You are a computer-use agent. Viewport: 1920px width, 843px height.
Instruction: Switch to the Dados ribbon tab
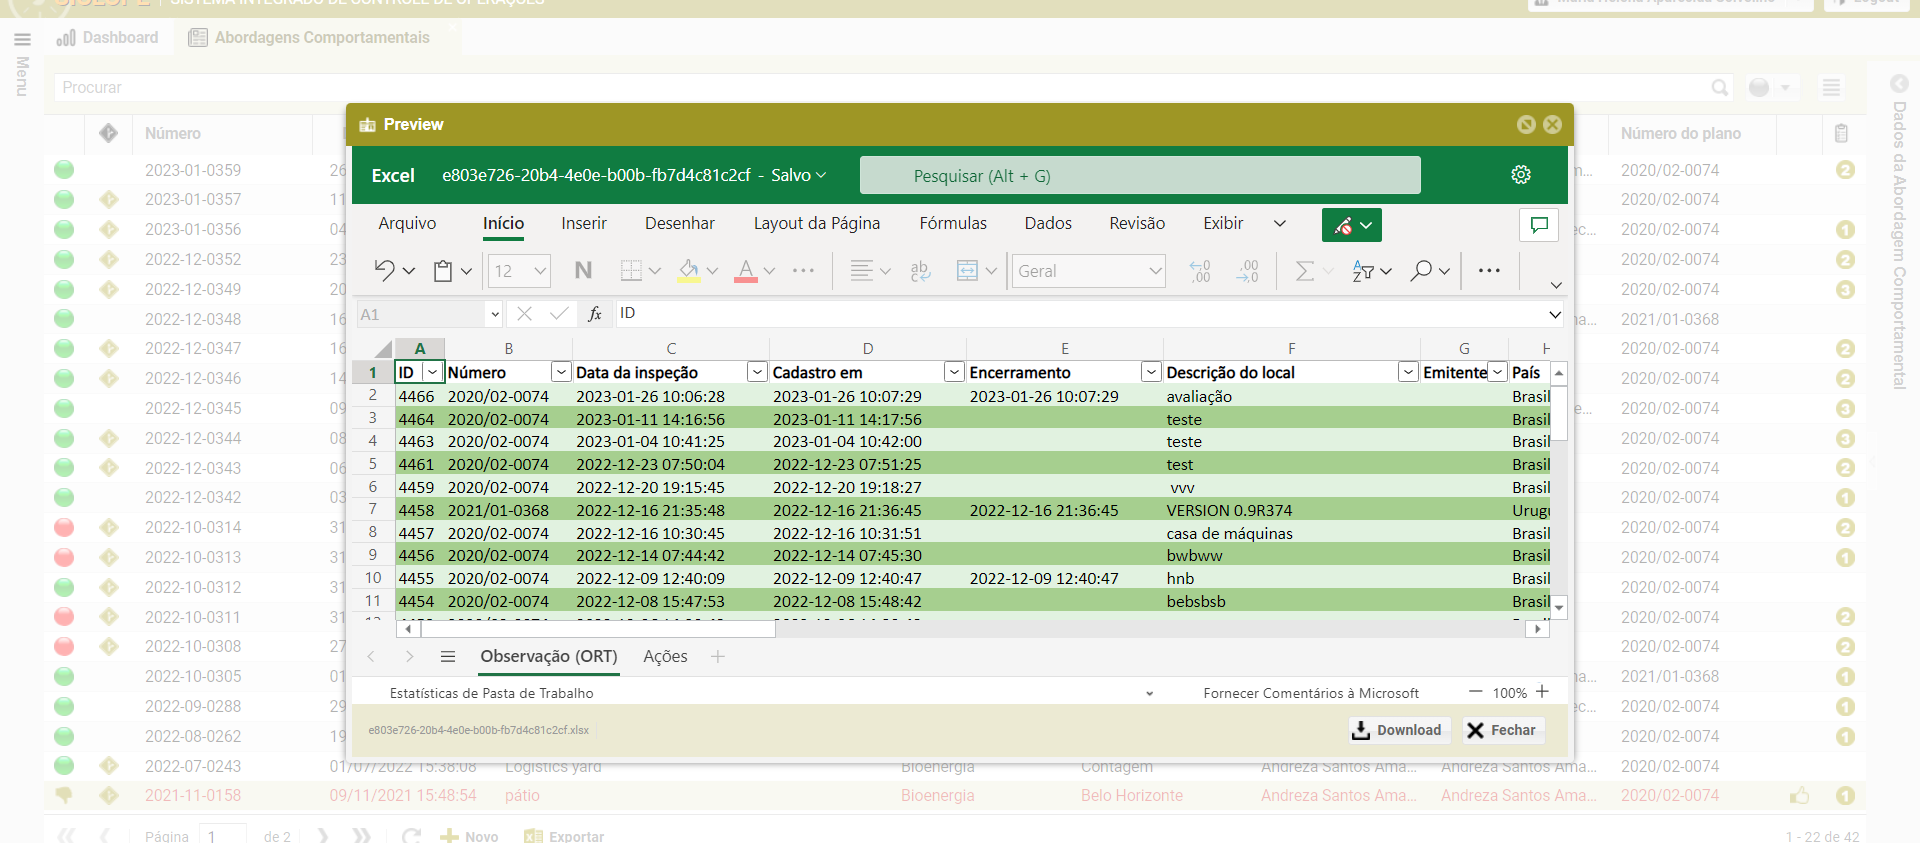[x=1048, y=223]
